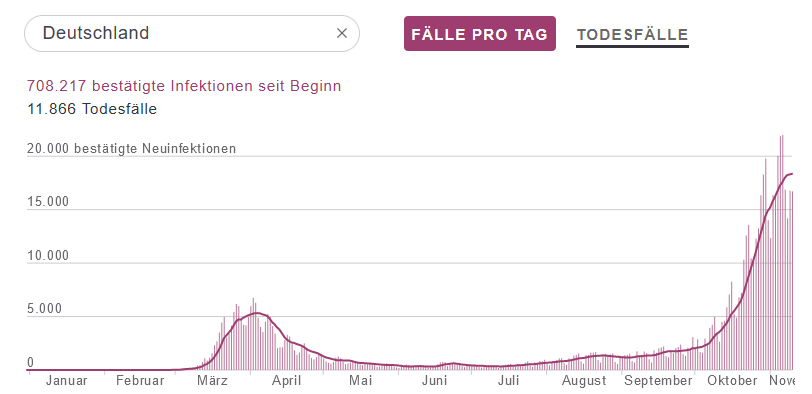Select the Mai label on the timeline
The width and height of the screenshot is (812, 394).
pos(360,381)
